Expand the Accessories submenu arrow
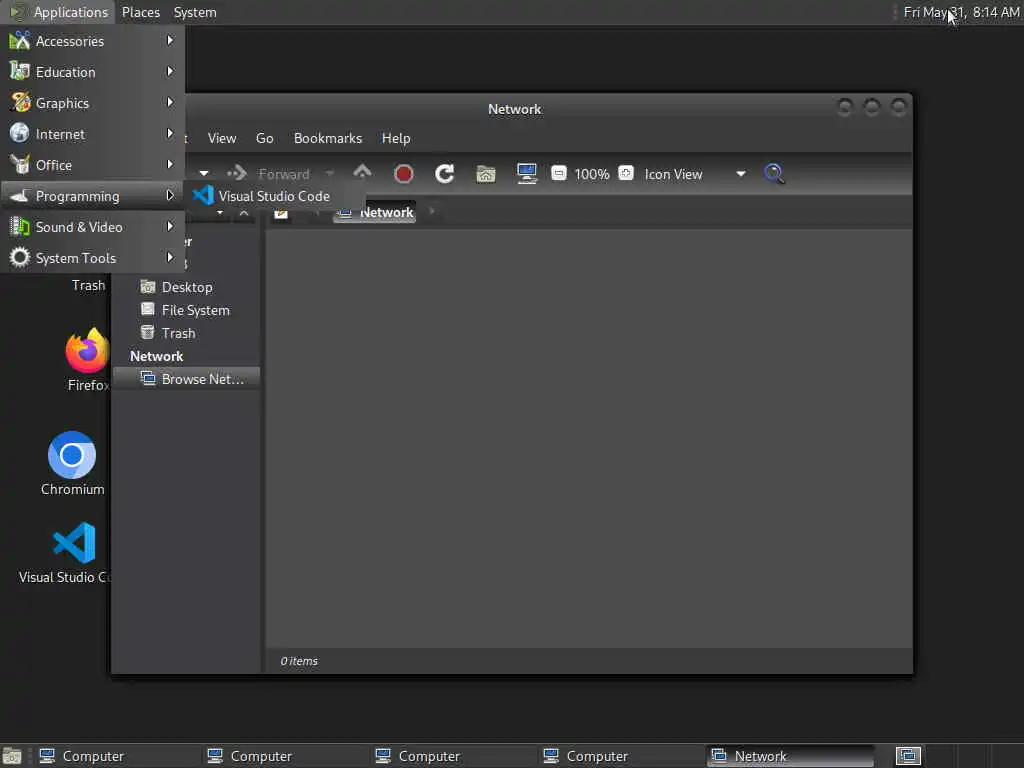The image size is (1024, 768). pyautogui.click(x=170, y=40)
